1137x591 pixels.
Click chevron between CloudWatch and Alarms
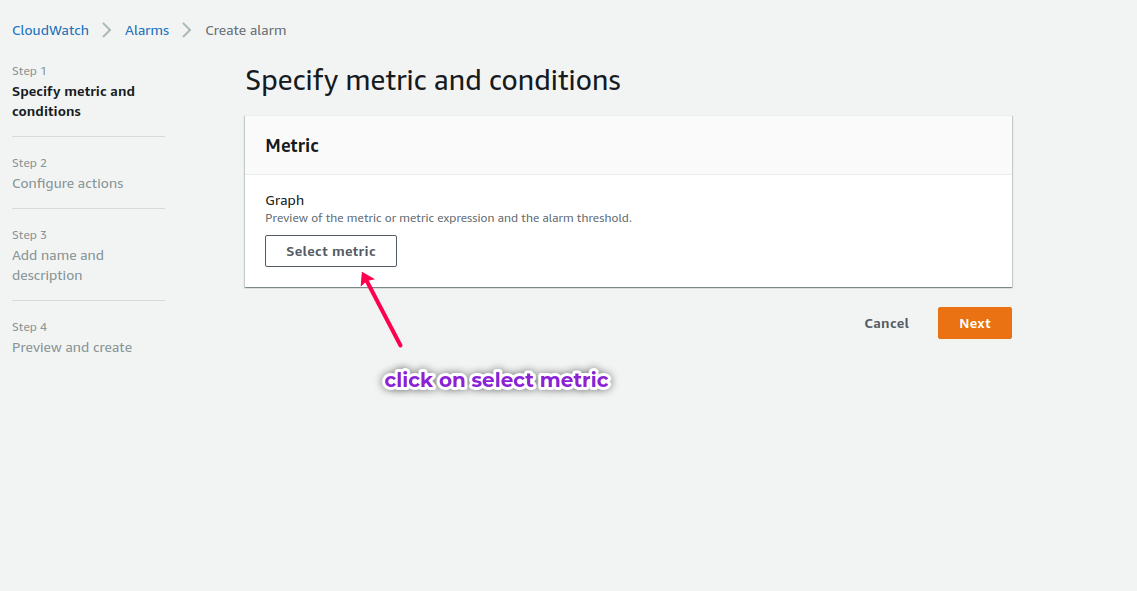(107, 31)
